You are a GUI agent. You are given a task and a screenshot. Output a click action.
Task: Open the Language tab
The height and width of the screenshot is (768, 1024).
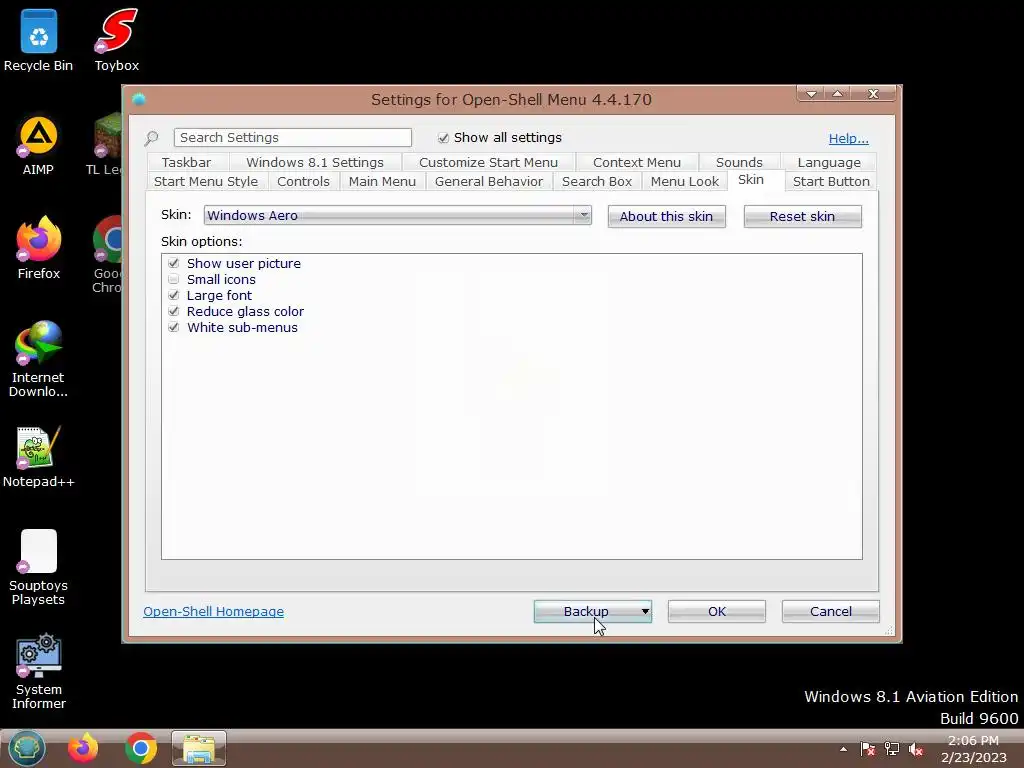coord(829,162)
